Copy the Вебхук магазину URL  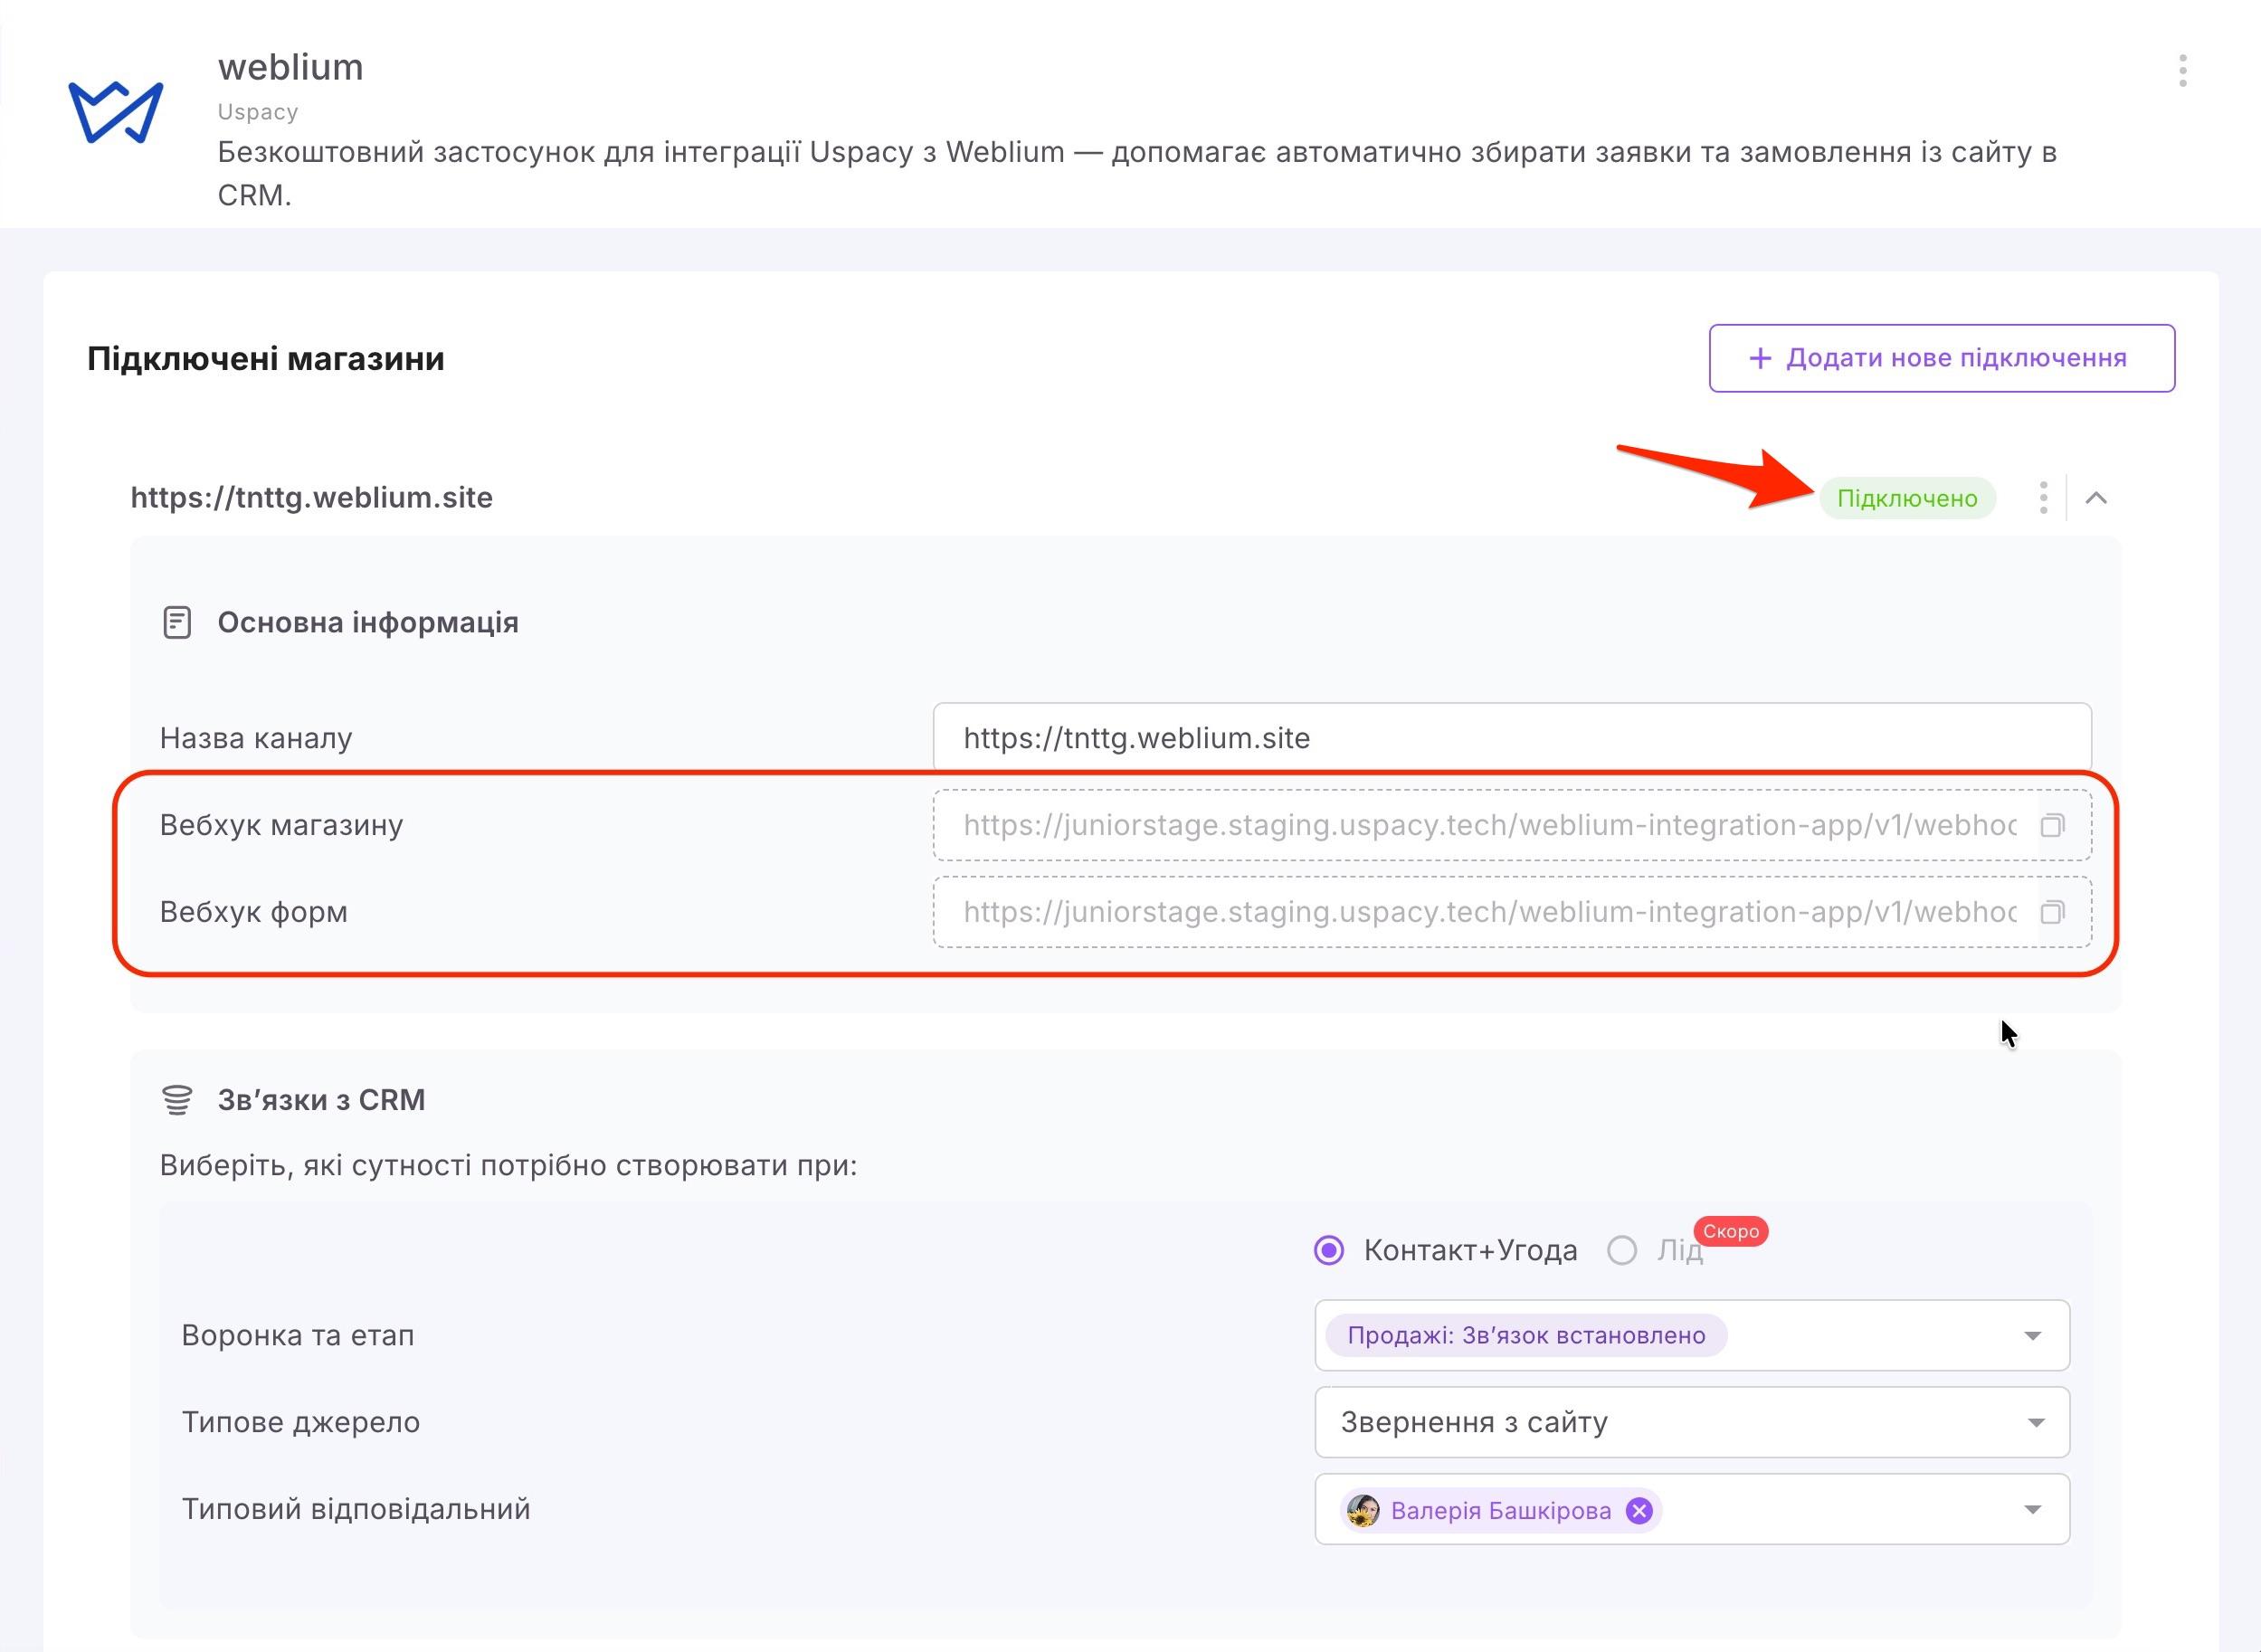pyautogui.click(x=2052, y=825)
